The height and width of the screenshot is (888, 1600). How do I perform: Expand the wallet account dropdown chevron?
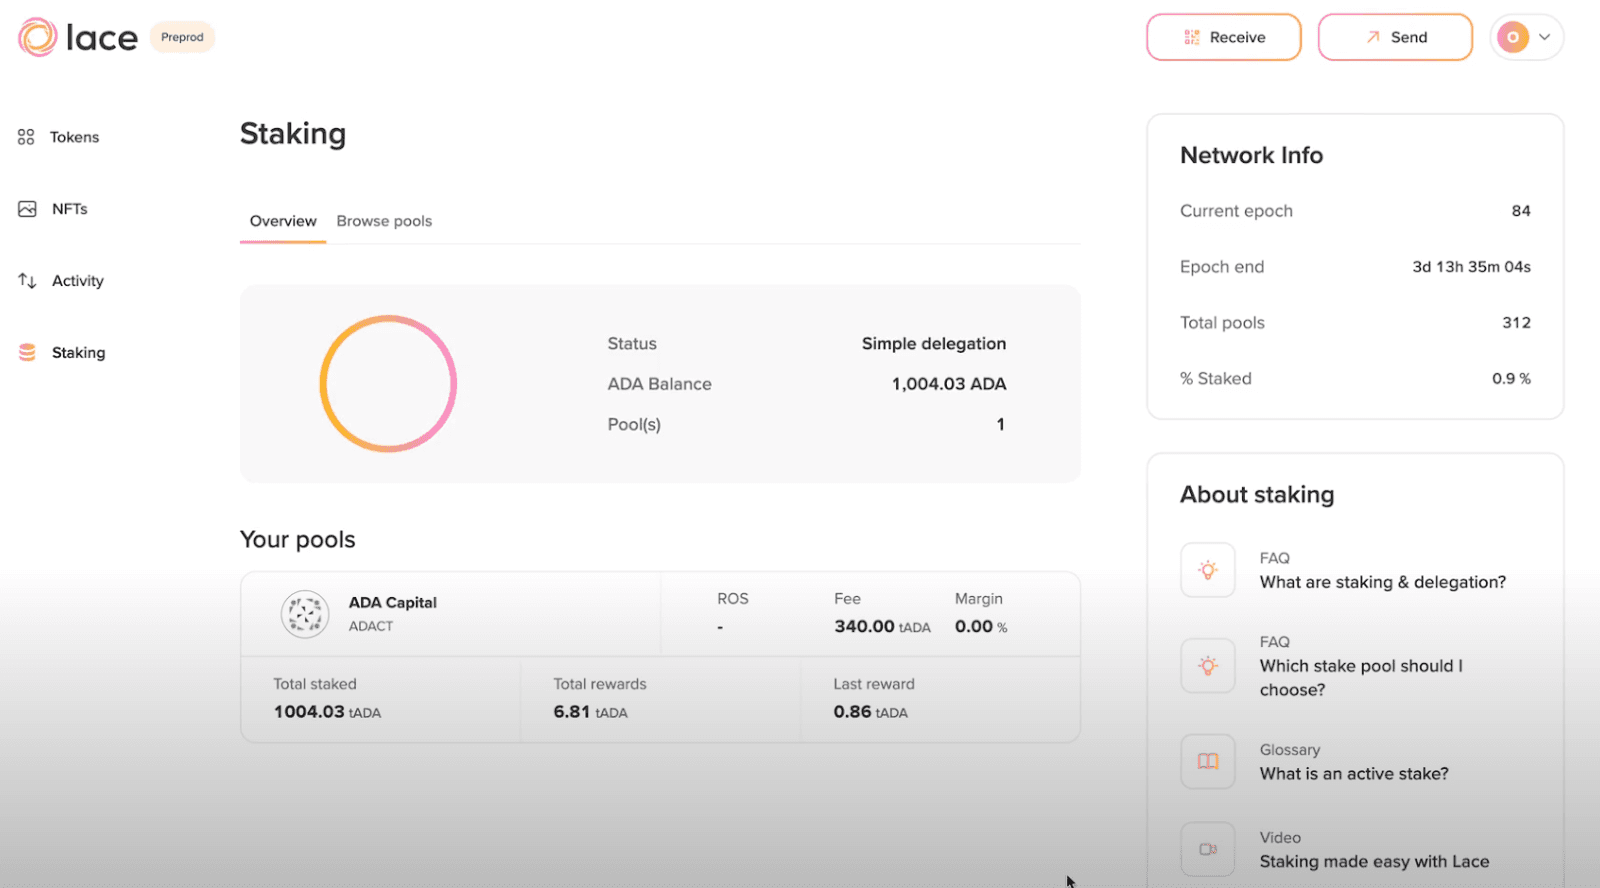tap(1545, 37)
